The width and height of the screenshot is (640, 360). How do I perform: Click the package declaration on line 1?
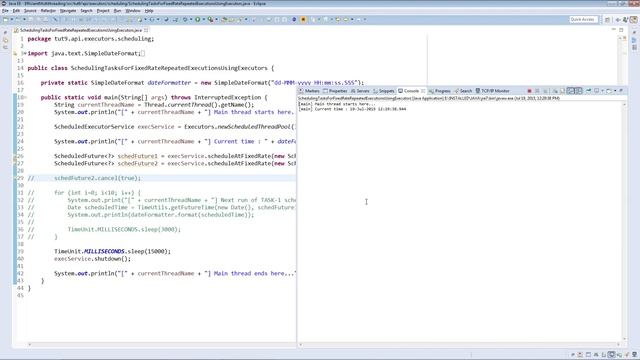click(x=91, y=39)
